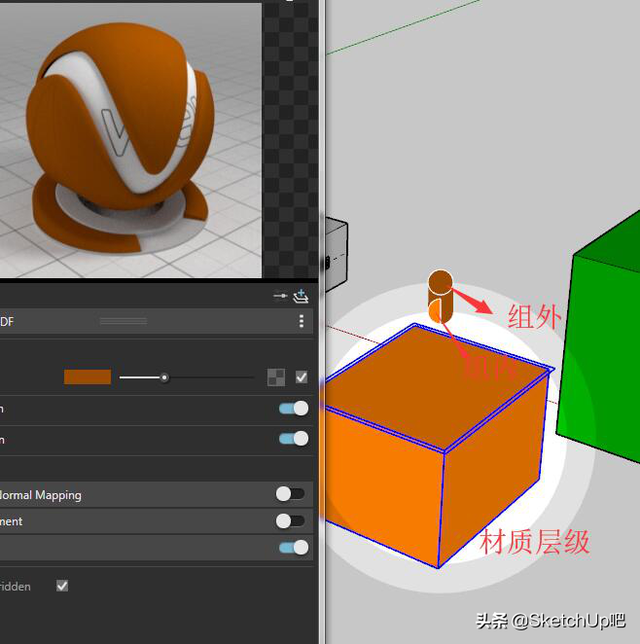Screen dimensions: 640x644
Task: Turn off the enabled toggle below the 'nent' row
Action: pos(294,547)
